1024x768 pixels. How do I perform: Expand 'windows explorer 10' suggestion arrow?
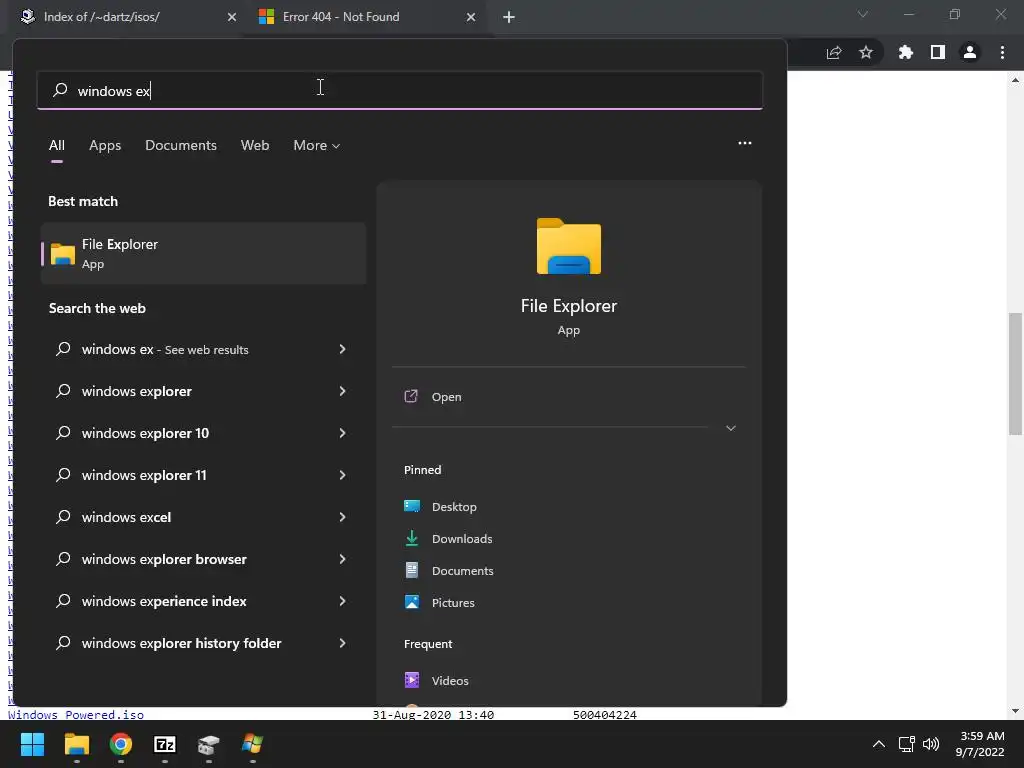[x=342, y=433]
